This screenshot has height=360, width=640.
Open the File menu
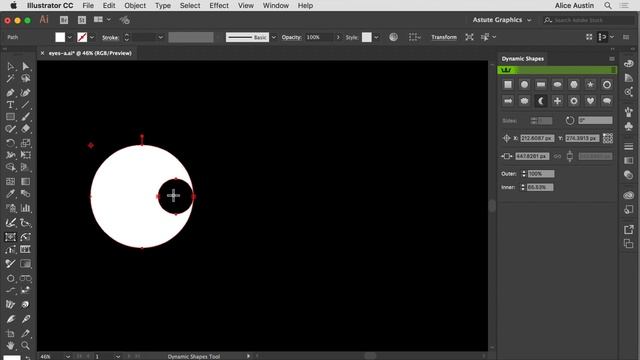coord(88,5)
